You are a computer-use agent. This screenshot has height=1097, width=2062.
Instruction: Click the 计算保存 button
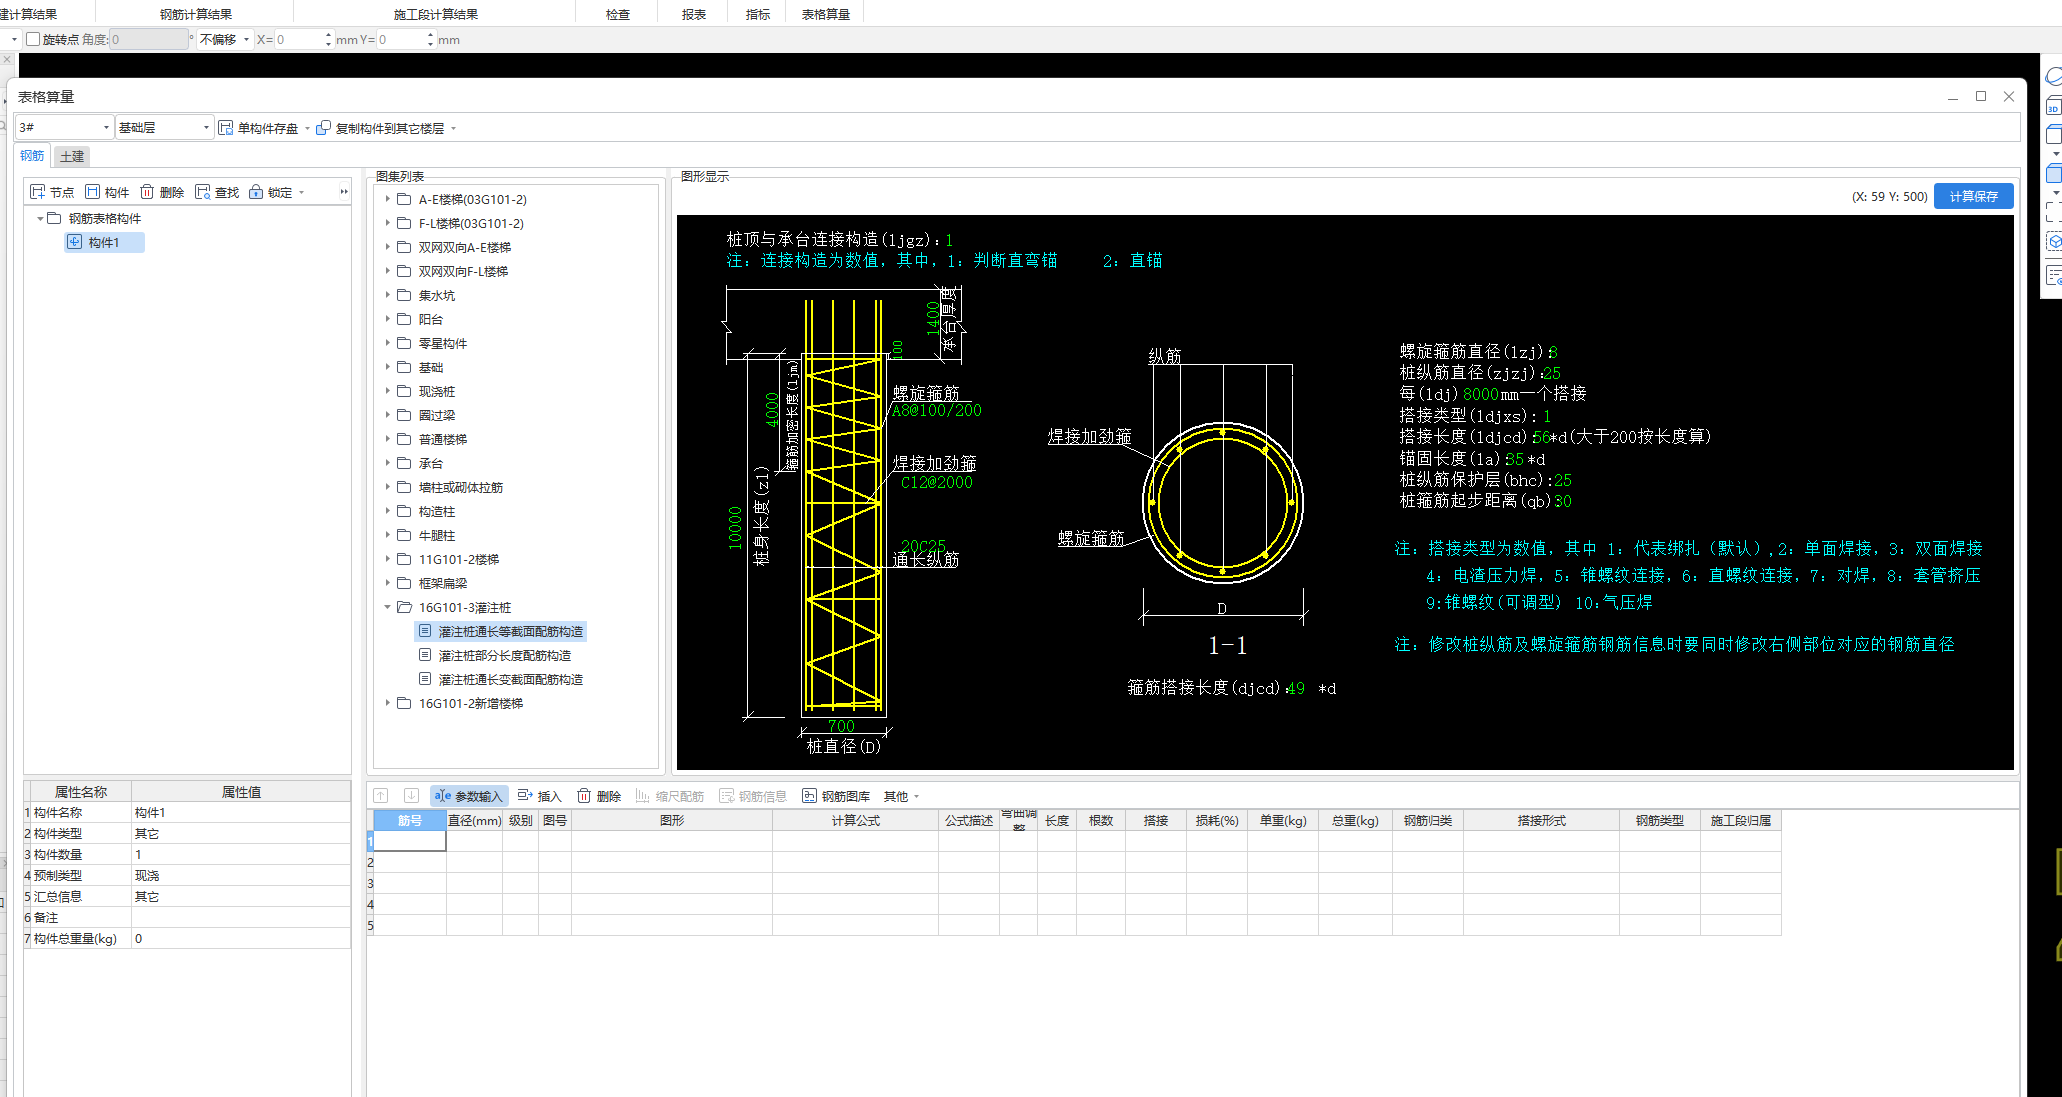tap(1973, 196)
